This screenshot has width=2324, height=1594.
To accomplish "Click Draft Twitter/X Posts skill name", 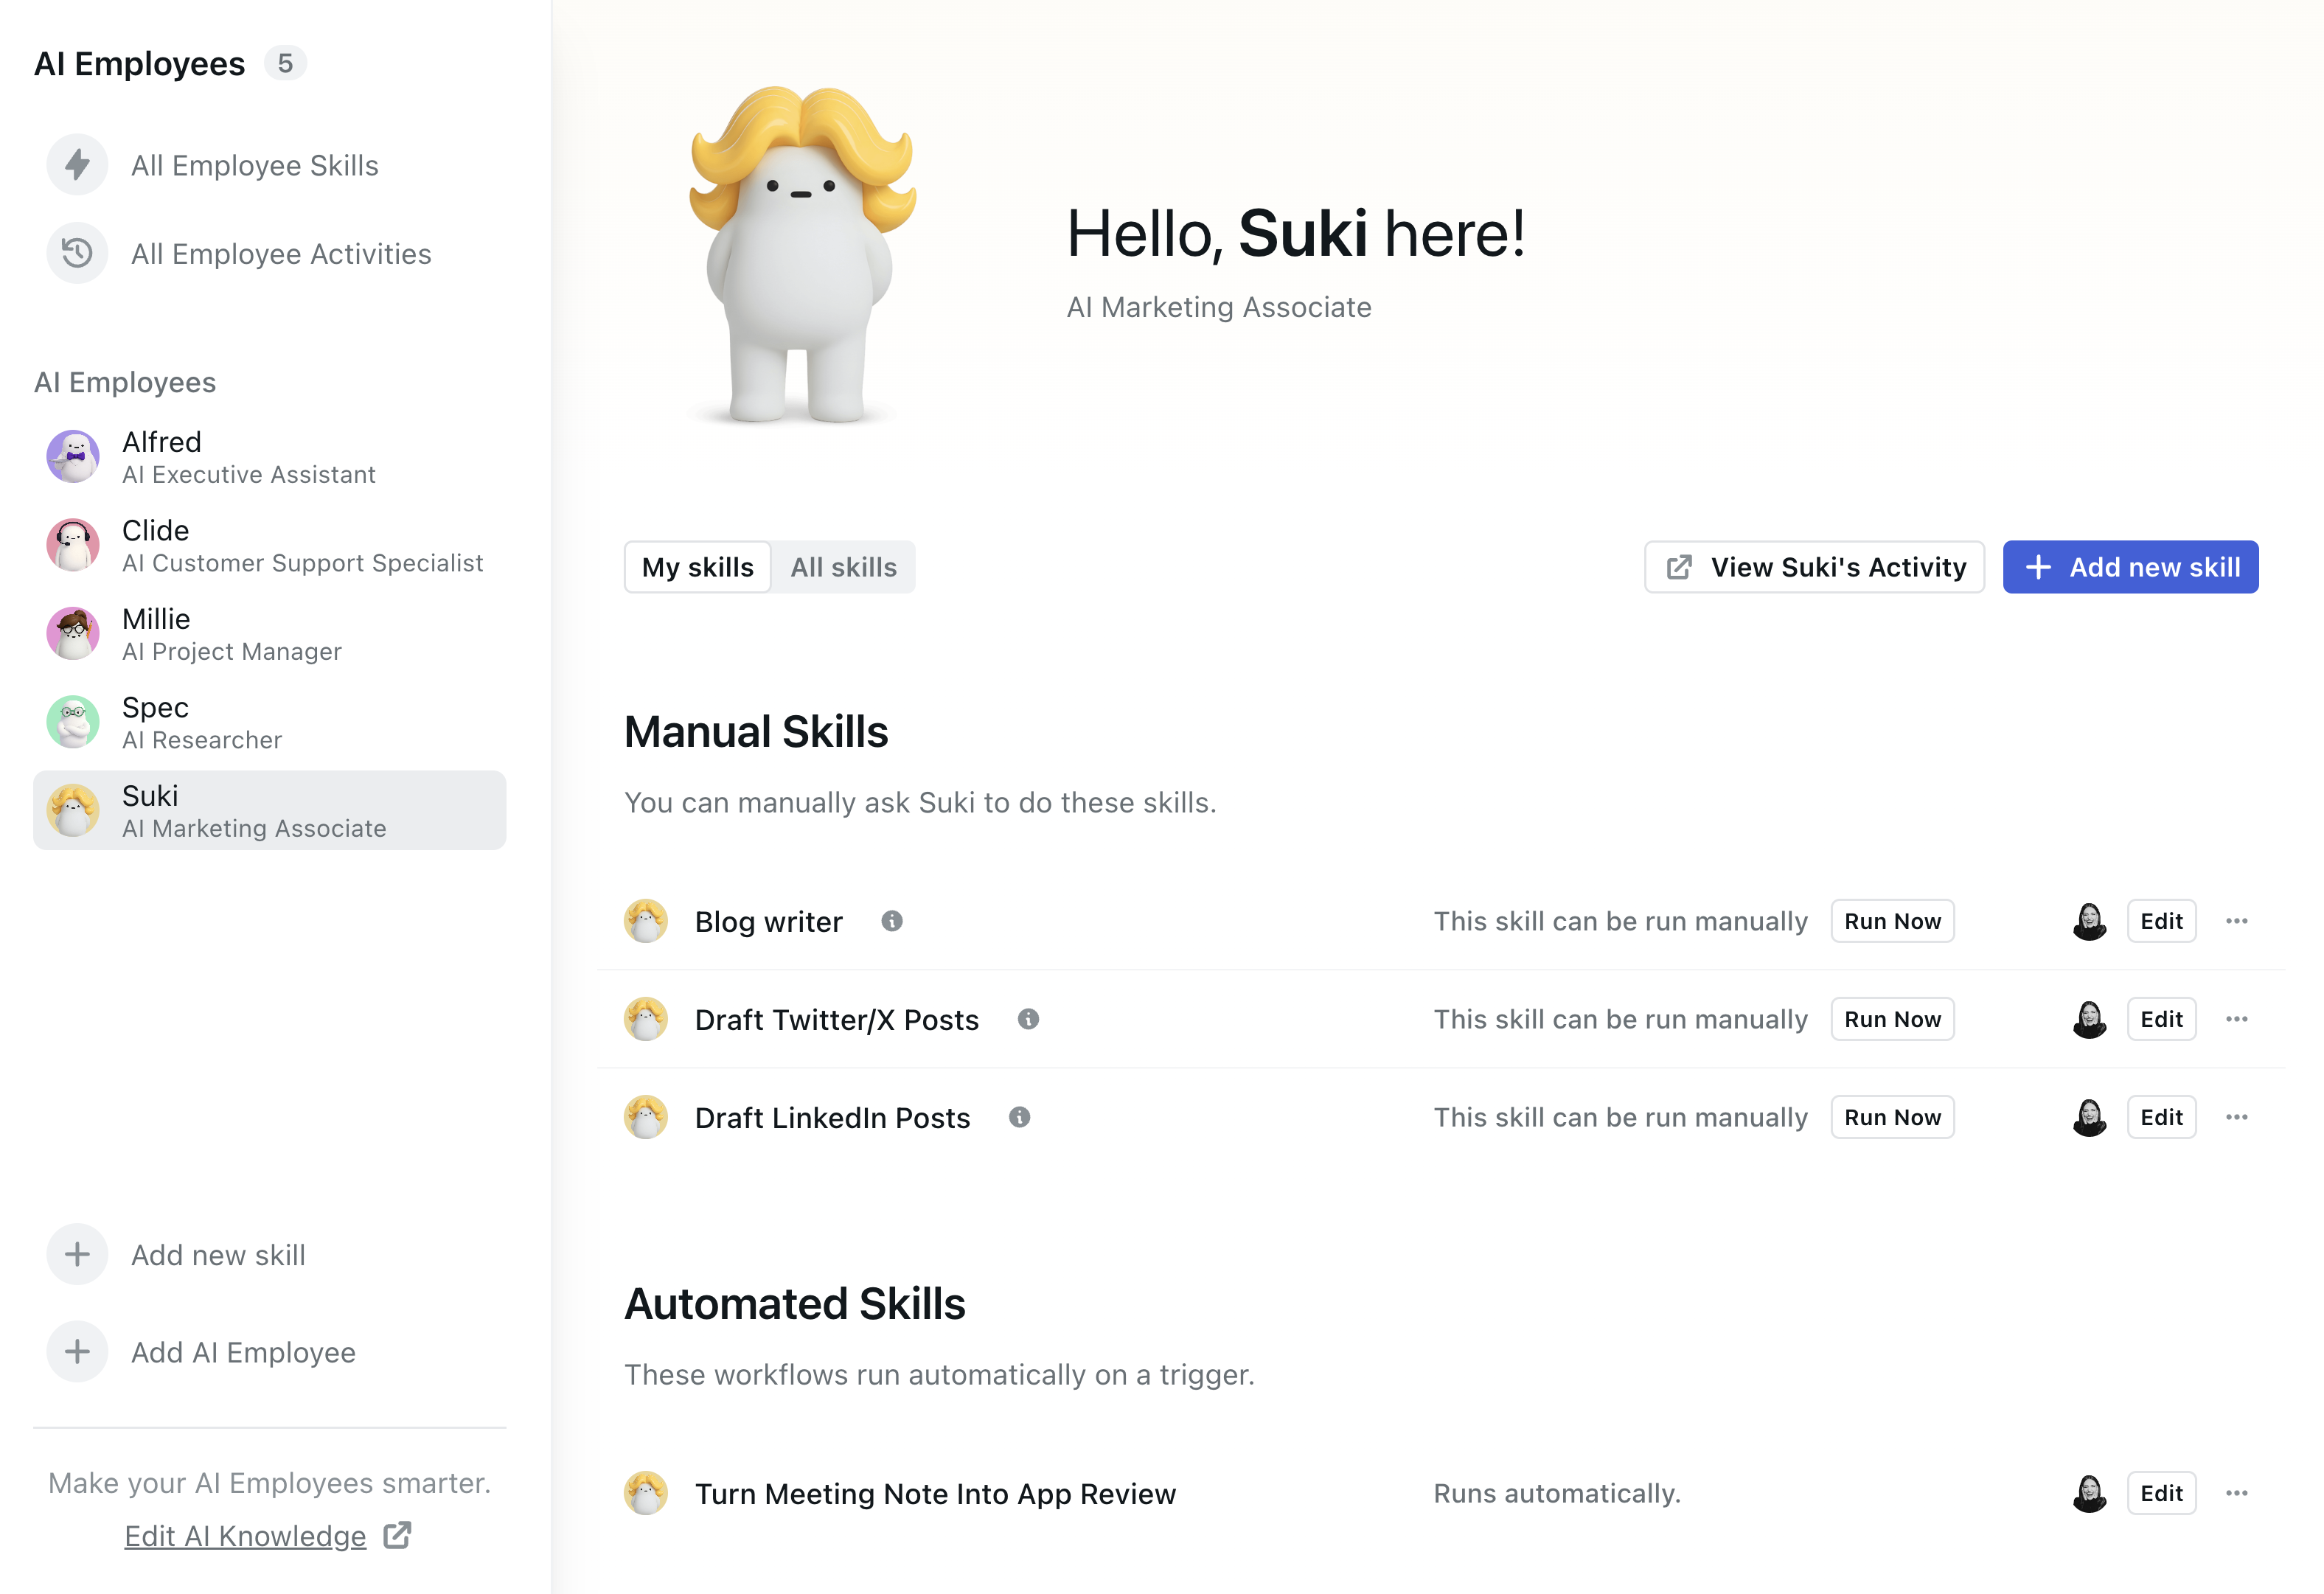I will click(837, 1019).
